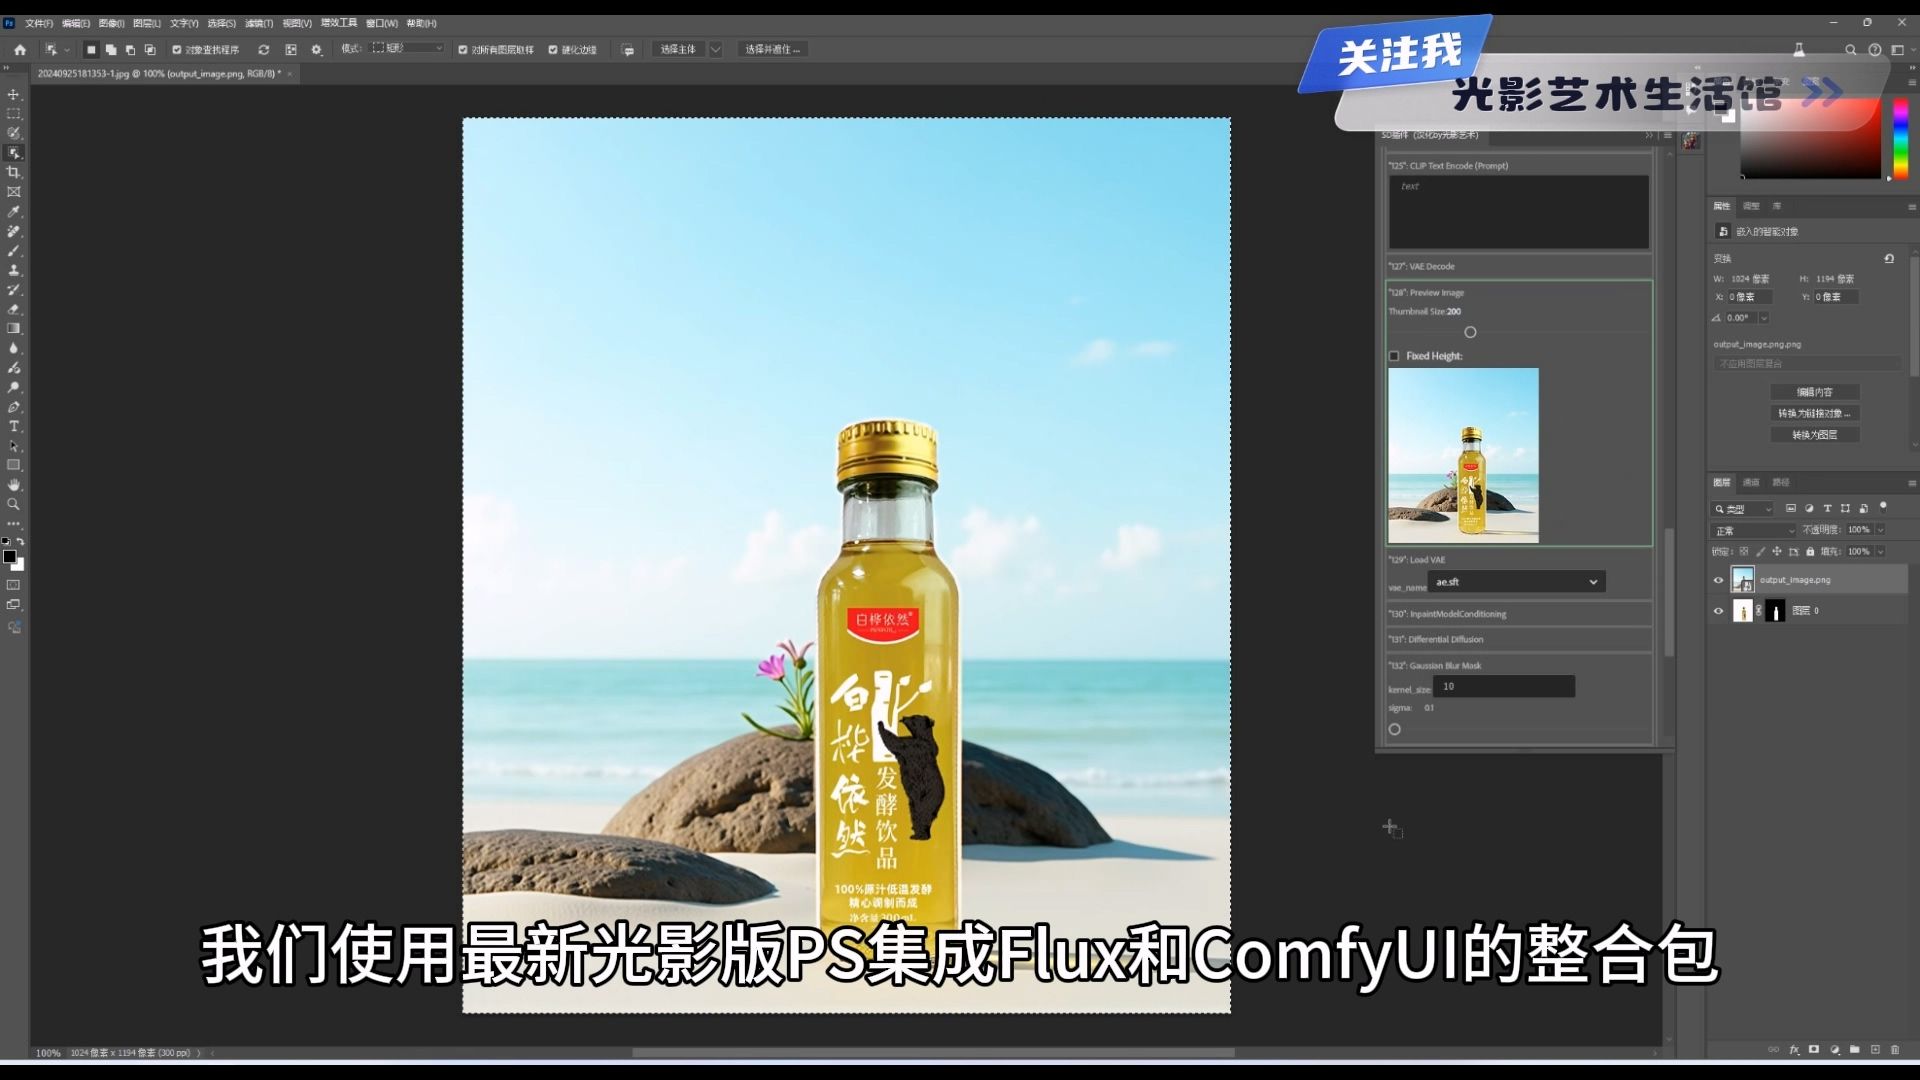The image size is (1920, 1080).
Task: Expand the 选择主体 dropdown arrow
Action: coord(716,49)
